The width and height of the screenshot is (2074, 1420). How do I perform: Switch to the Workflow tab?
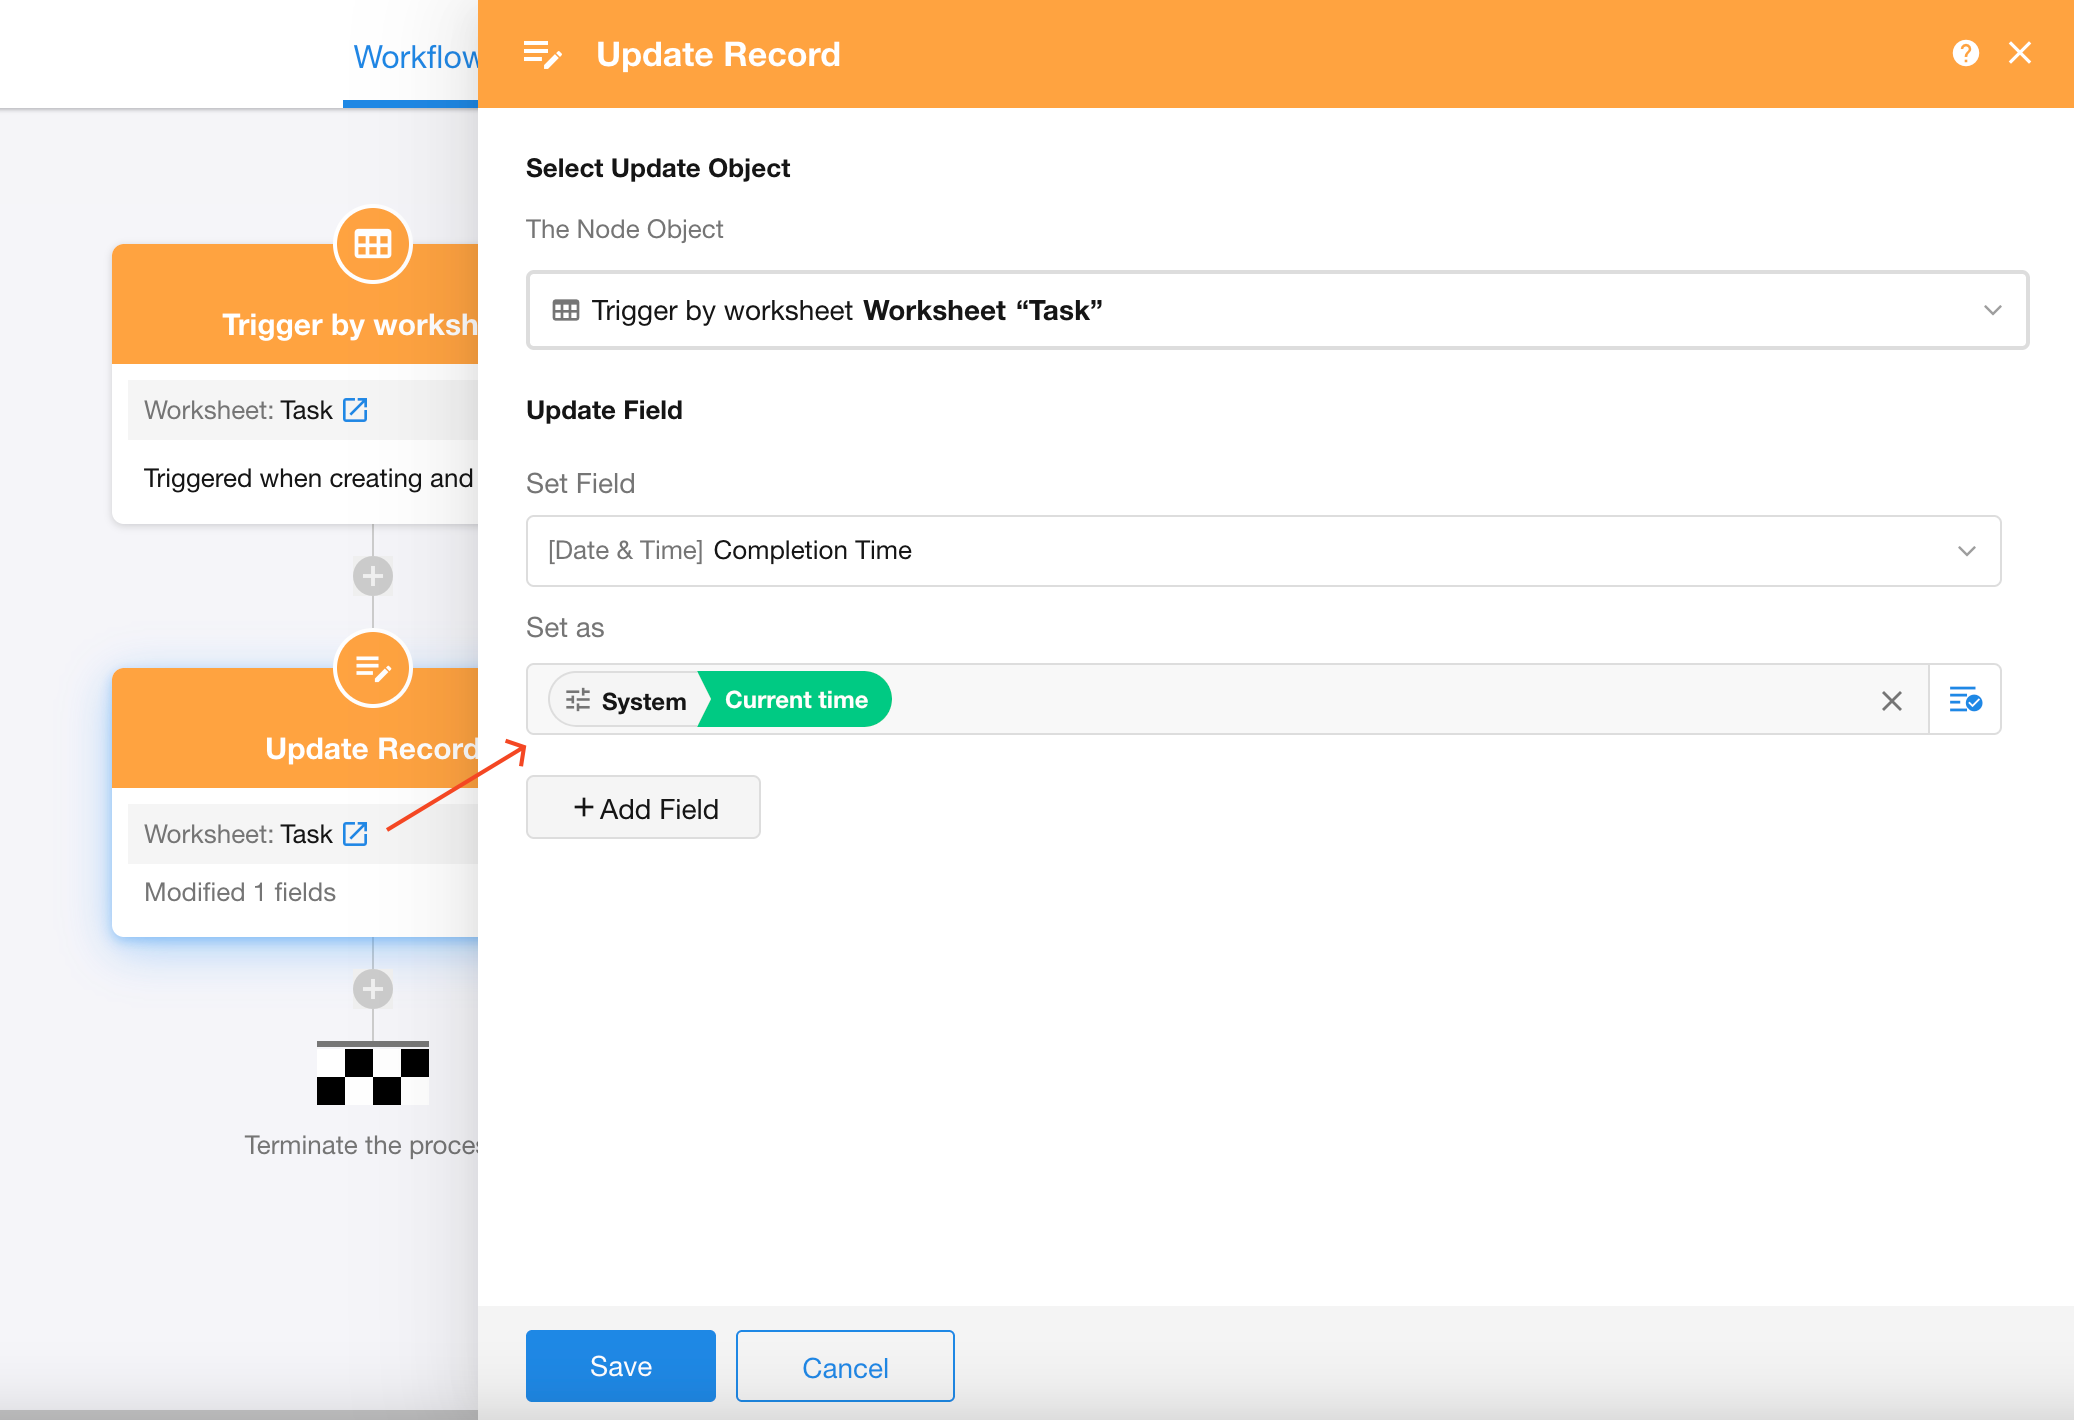[x=414, y=57]
